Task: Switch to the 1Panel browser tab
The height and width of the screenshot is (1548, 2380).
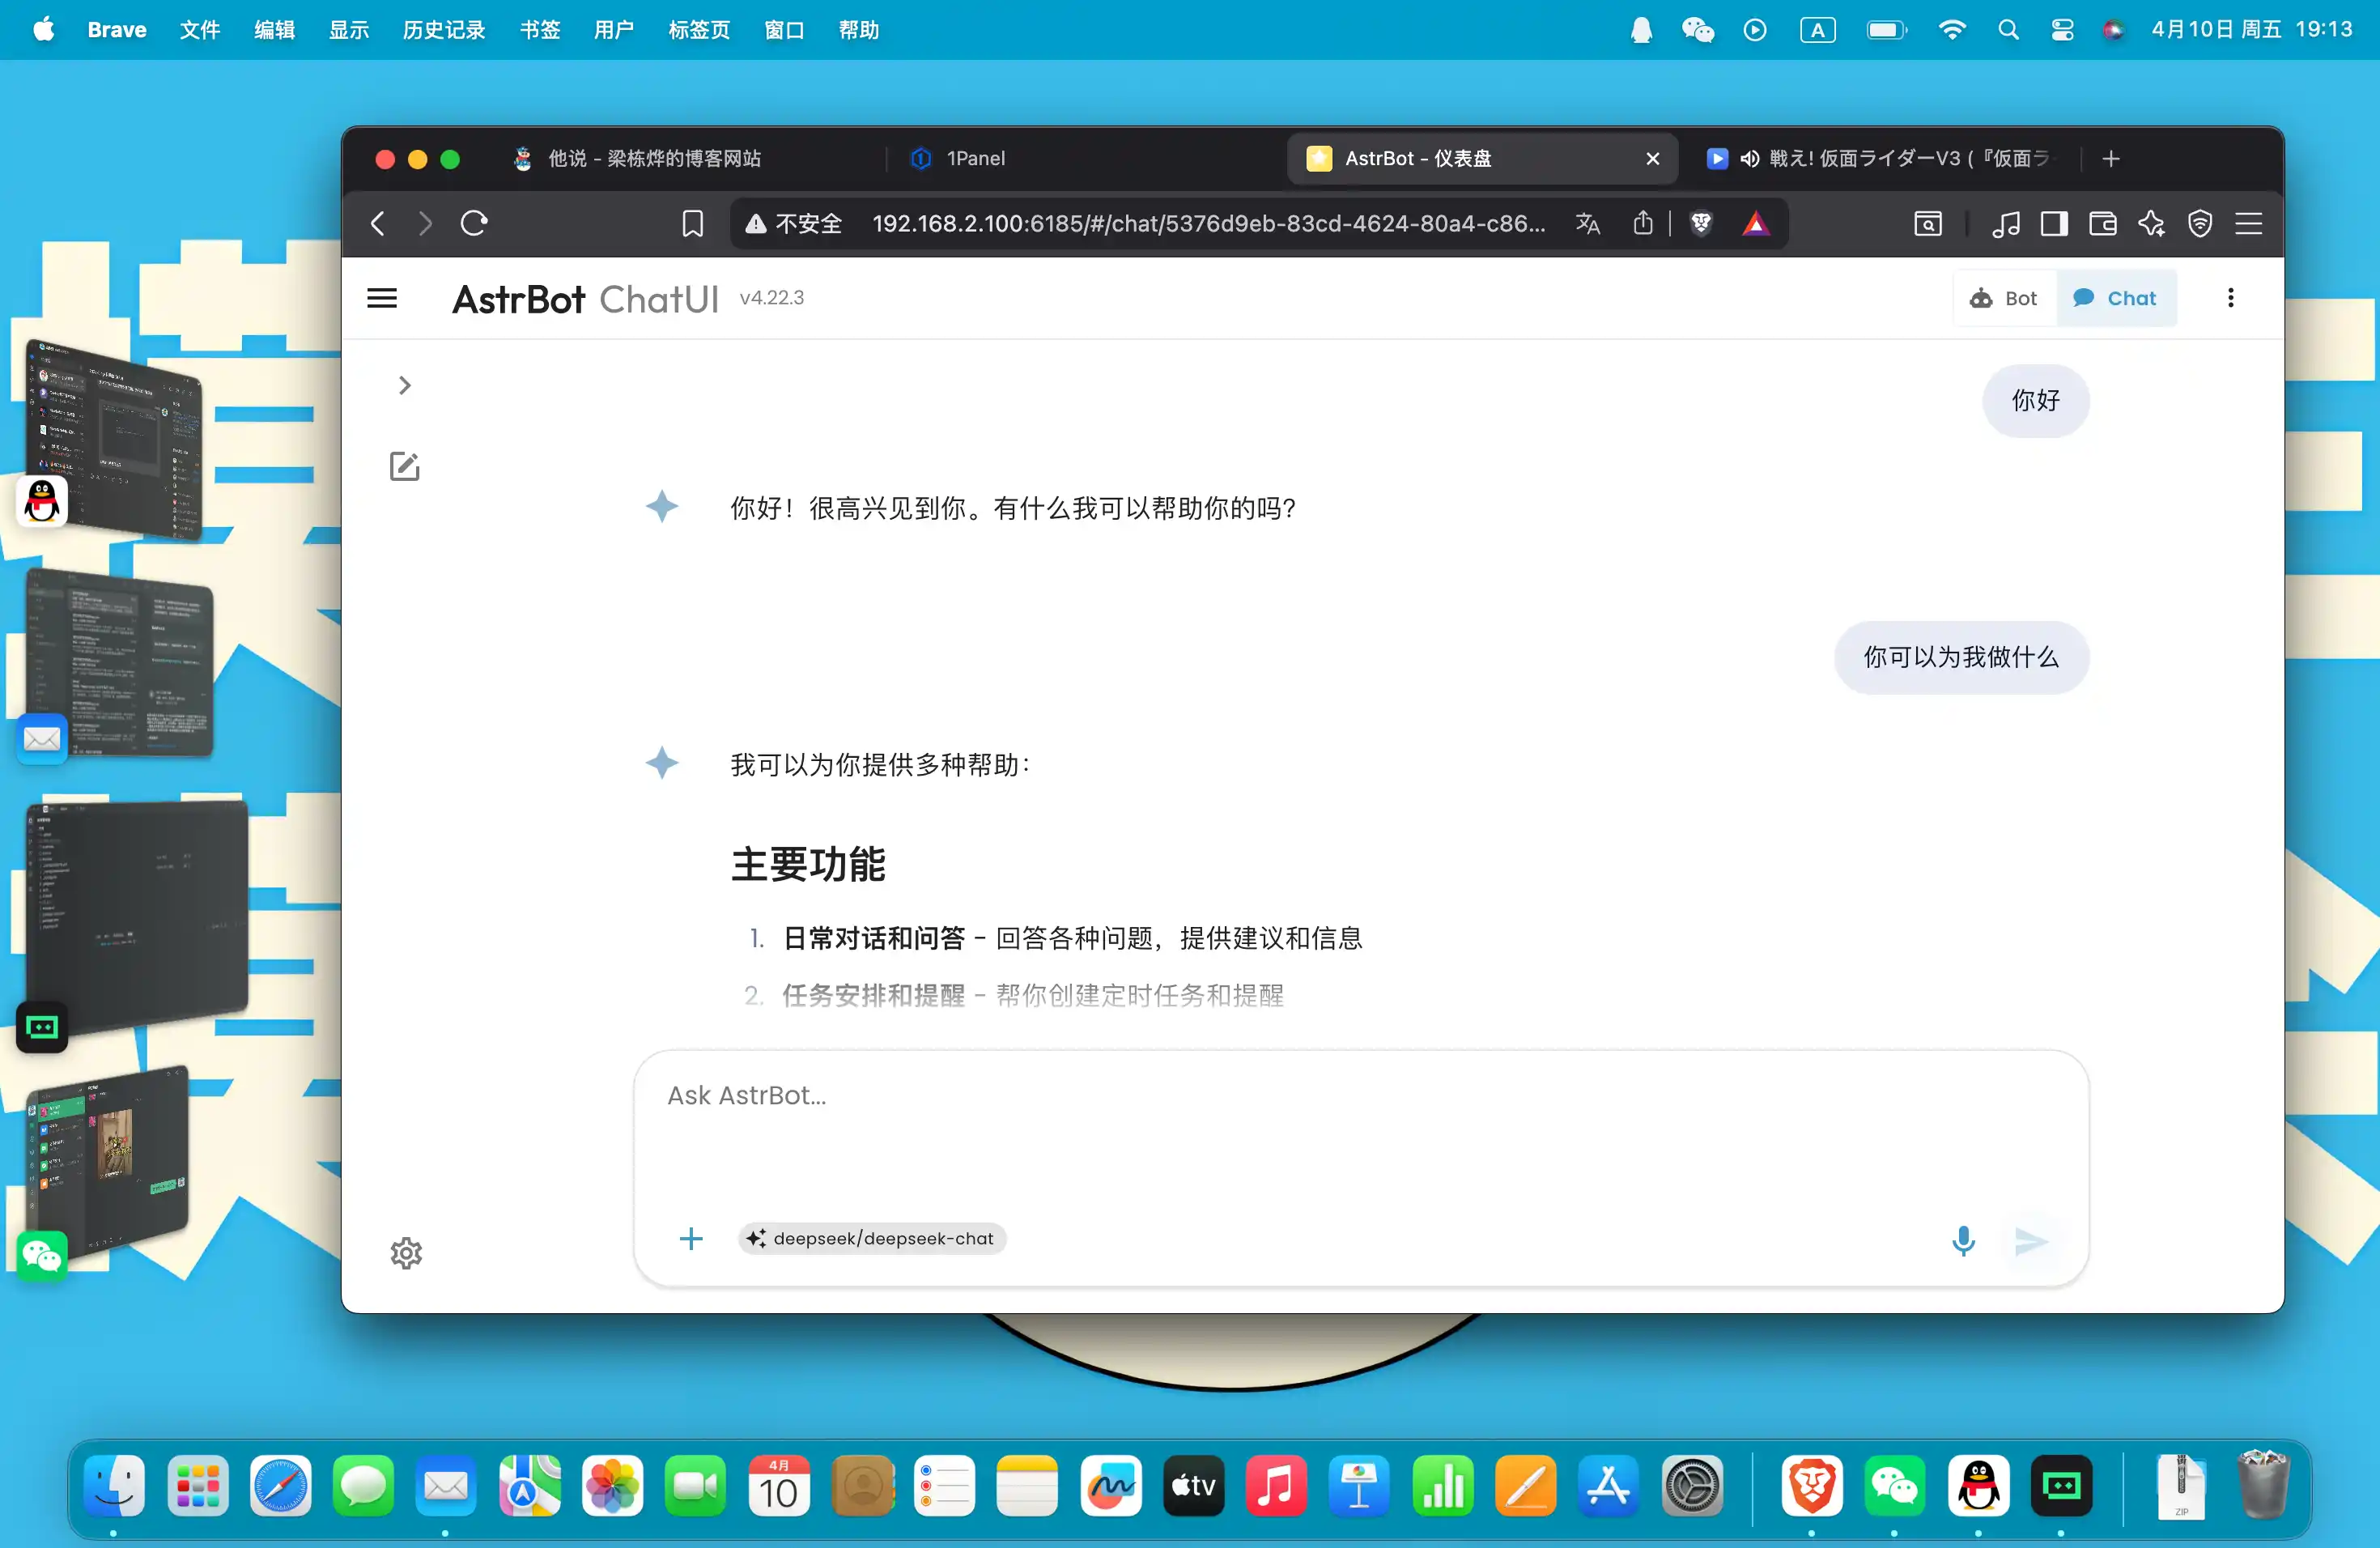Action: pos(975,158)
